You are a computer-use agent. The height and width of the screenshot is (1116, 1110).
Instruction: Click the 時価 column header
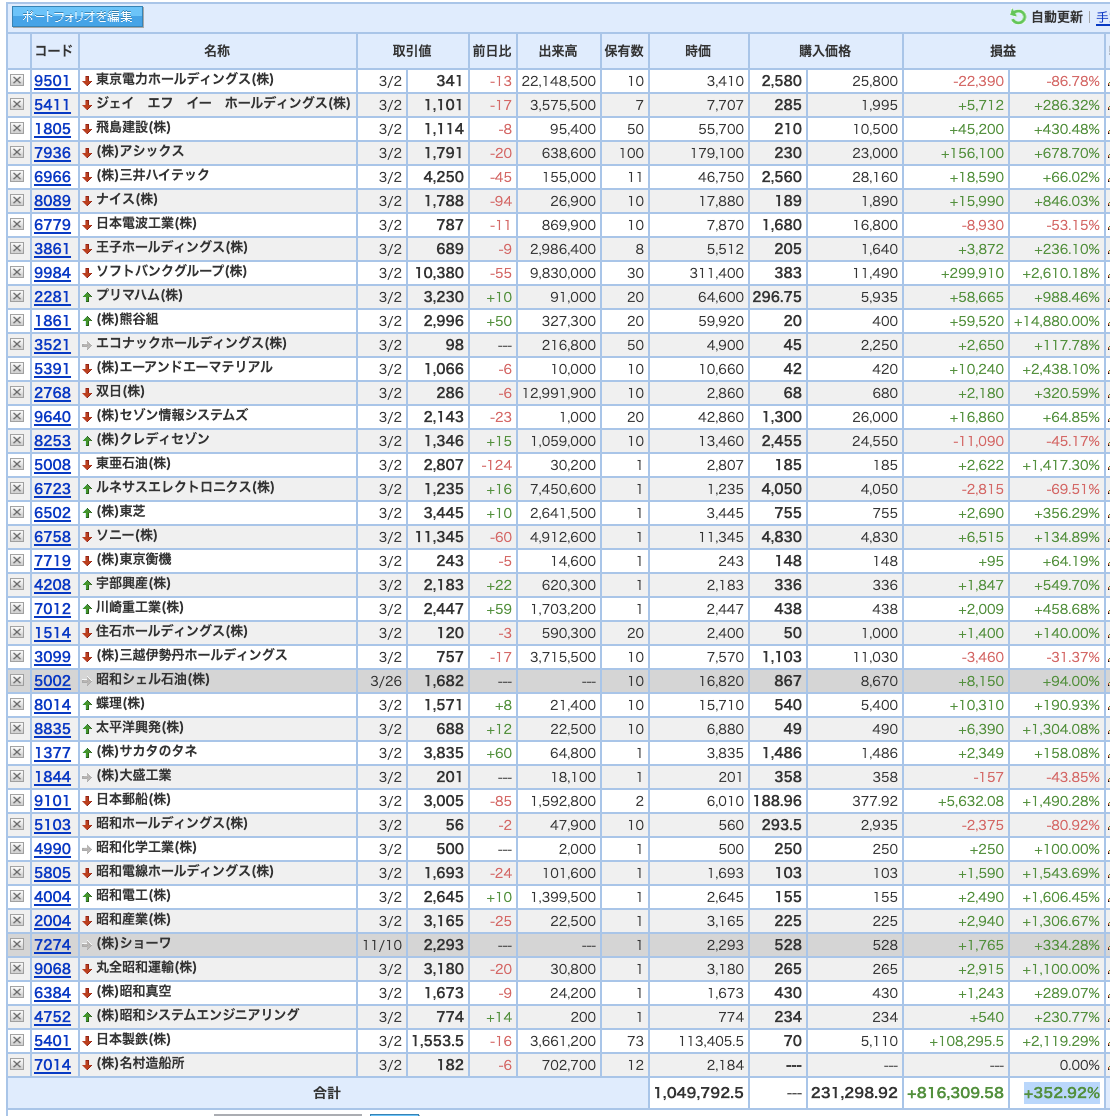pyautogui.click(x=699, y=51)
